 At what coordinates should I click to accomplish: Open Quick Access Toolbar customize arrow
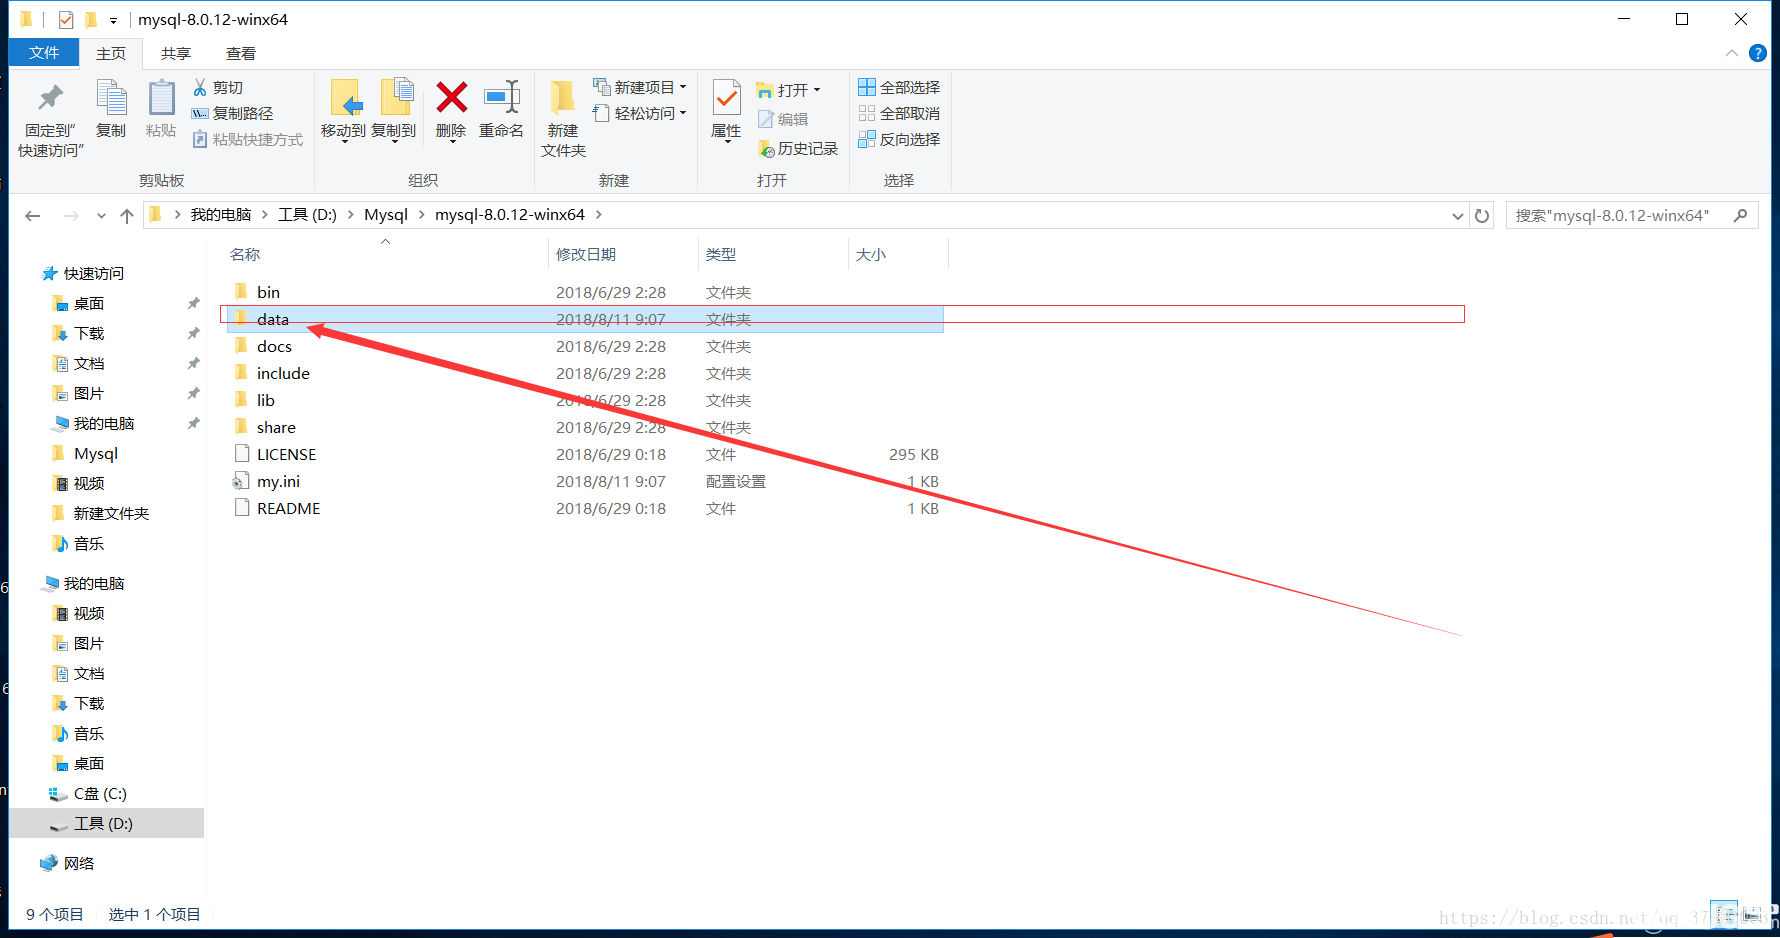(113, 20)
